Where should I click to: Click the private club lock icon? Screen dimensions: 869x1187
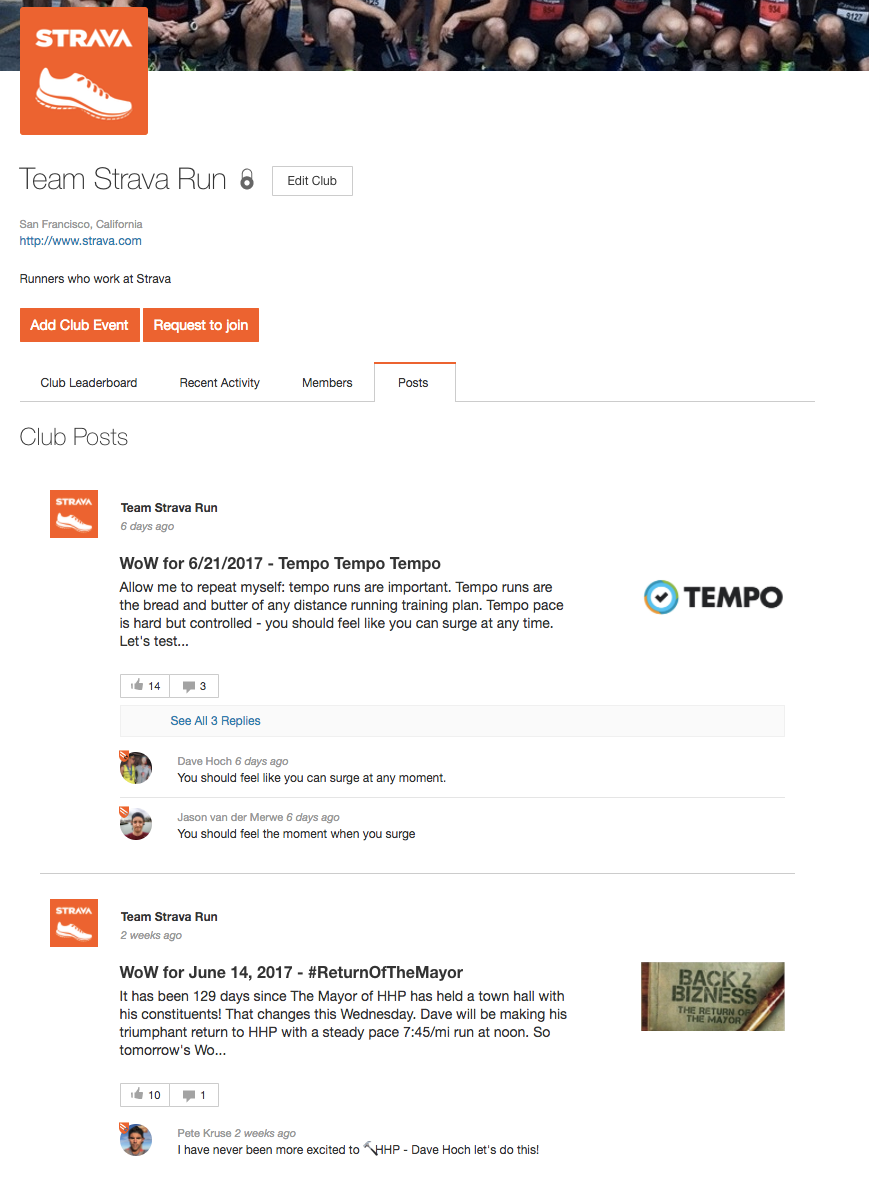click(x=247, y=179)
